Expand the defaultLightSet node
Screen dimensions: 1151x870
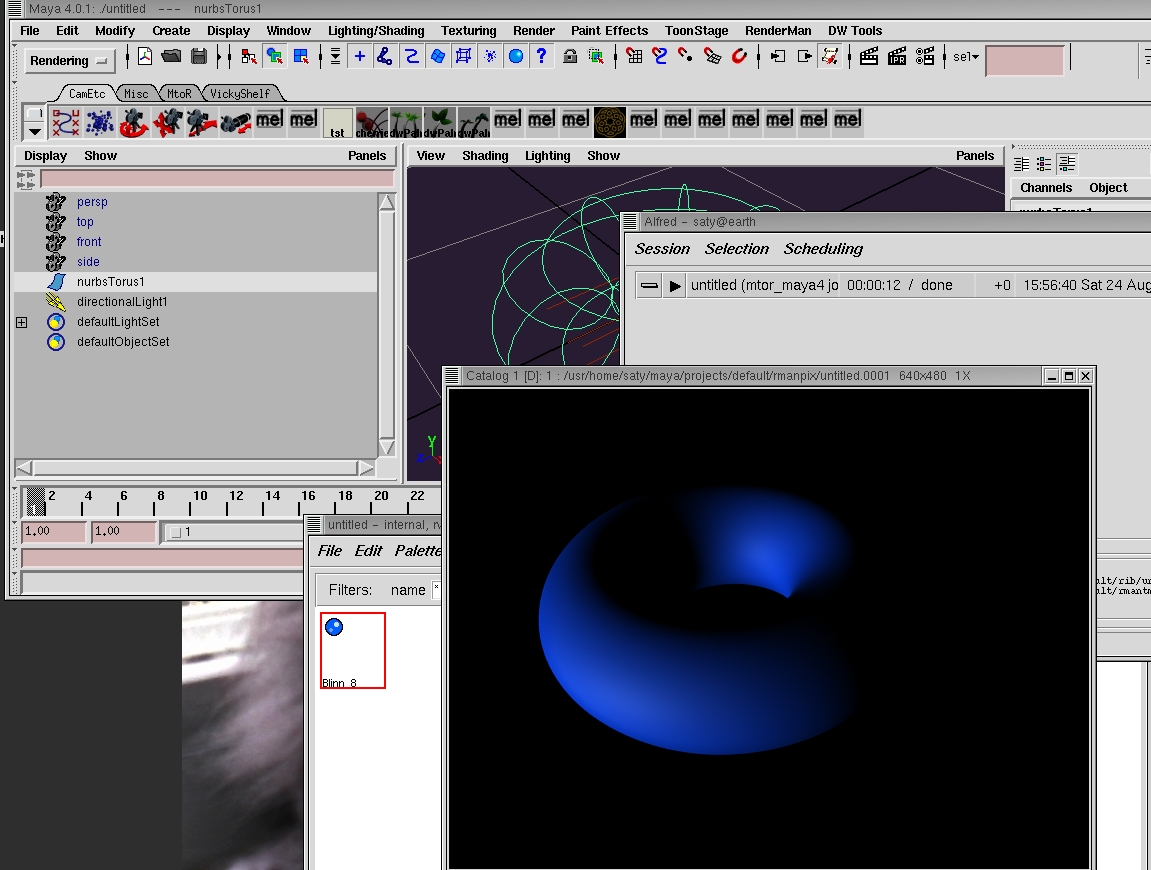(x=22, y=322)
